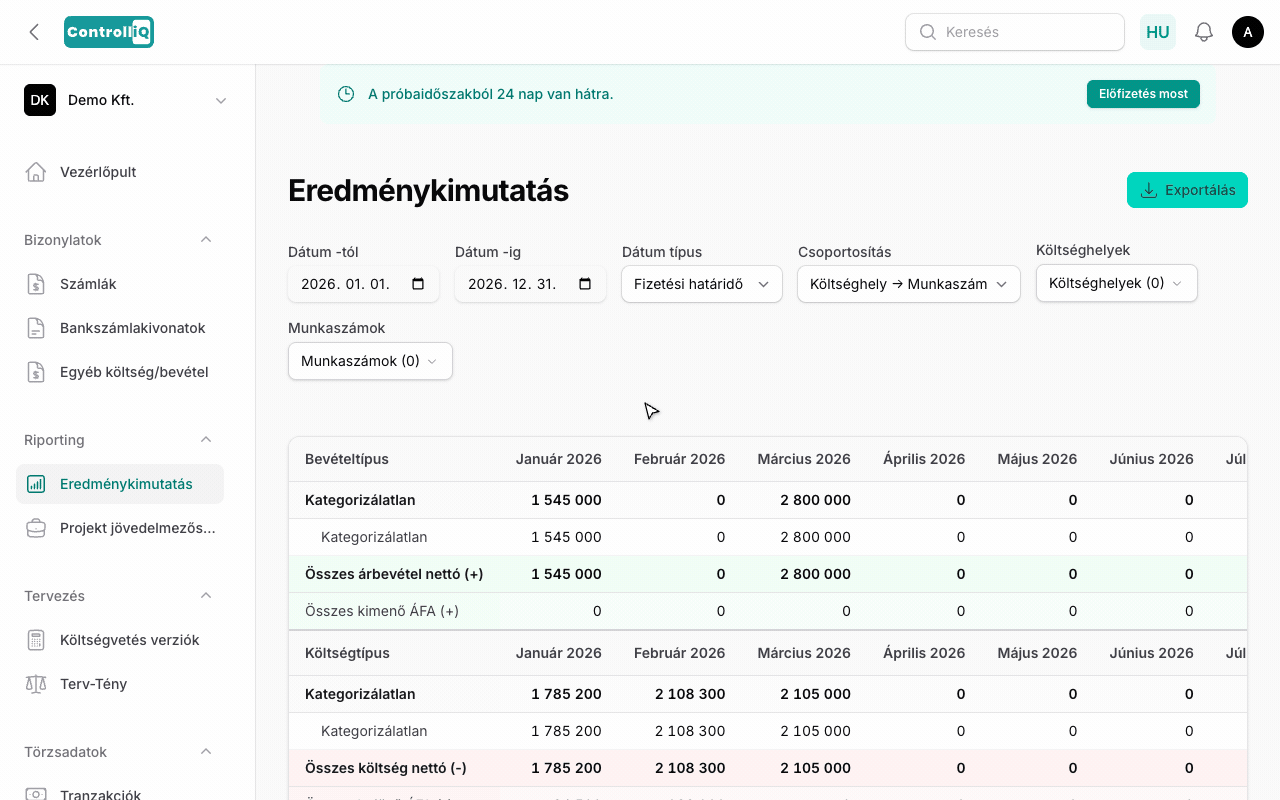Click the Számlák invoice icon
1280x800 pixels.
pos(36,284)
